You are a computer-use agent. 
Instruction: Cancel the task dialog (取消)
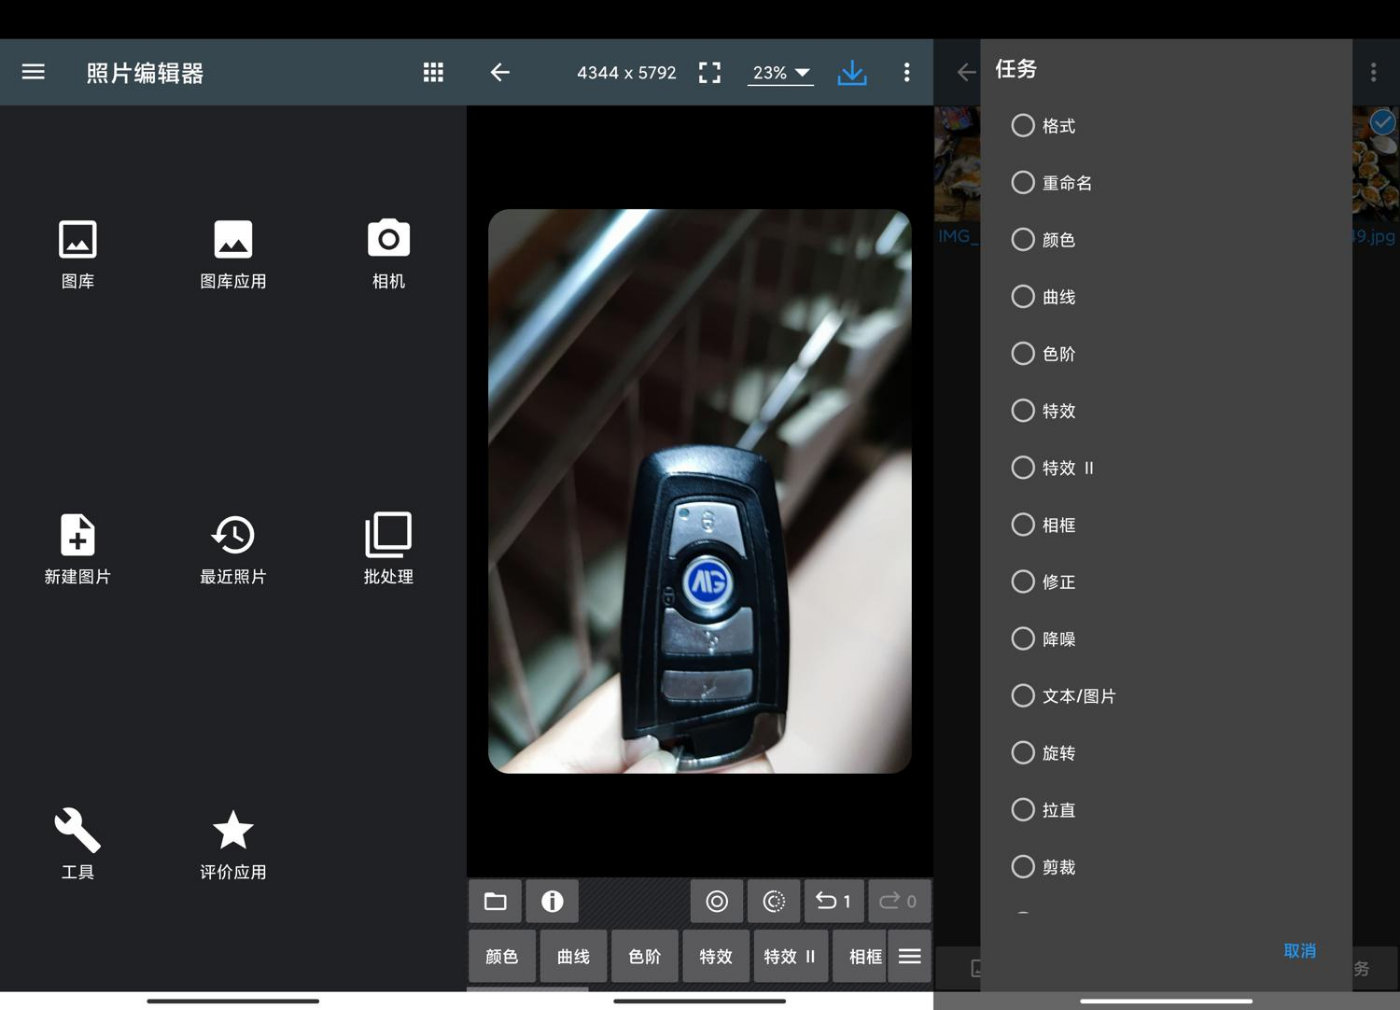(x=1300, y=951)
